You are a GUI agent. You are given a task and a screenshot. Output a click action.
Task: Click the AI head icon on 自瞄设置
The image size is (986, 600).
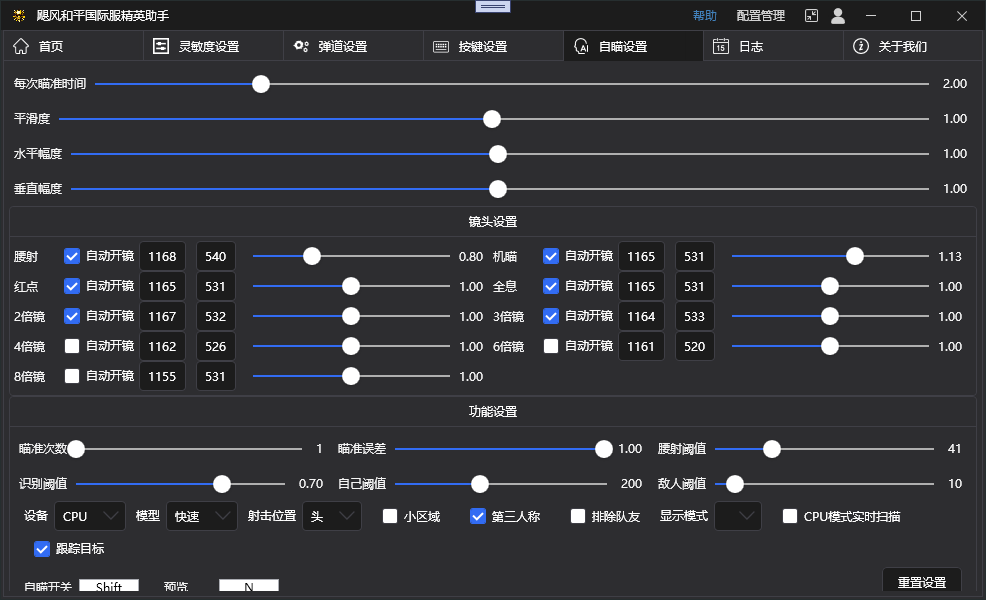pyautogui.click(x=582, y=46)
